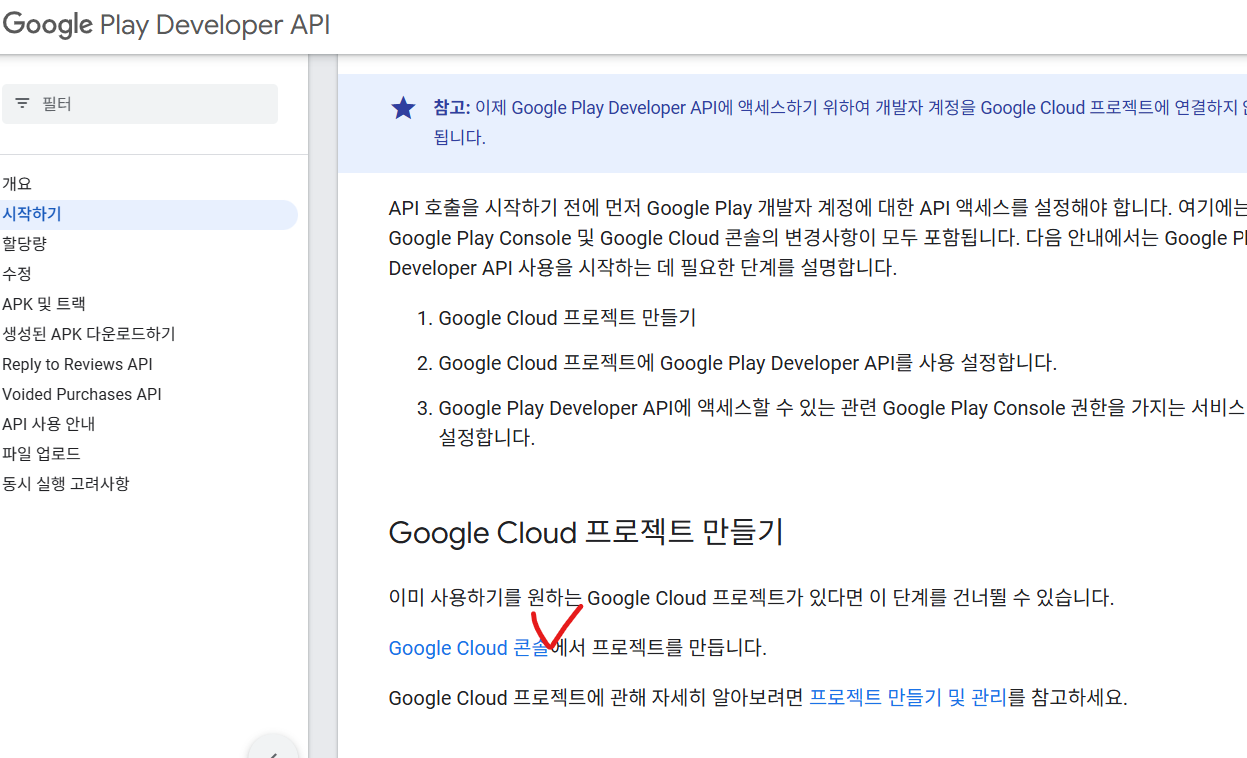Viewport: 1247px width, 758px height.
Task: Click paragraph starting API 호출을 시작하기 전에
Action: click(x=818, y=238)
